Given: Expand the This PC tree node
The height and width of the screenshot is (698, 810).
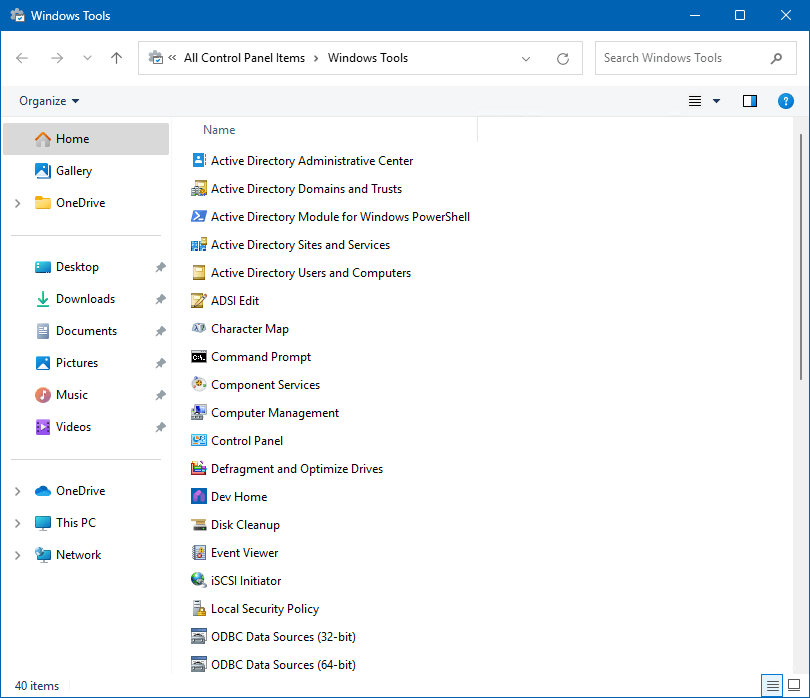Looking at the screenshot, I should click(x=17, y=523).
